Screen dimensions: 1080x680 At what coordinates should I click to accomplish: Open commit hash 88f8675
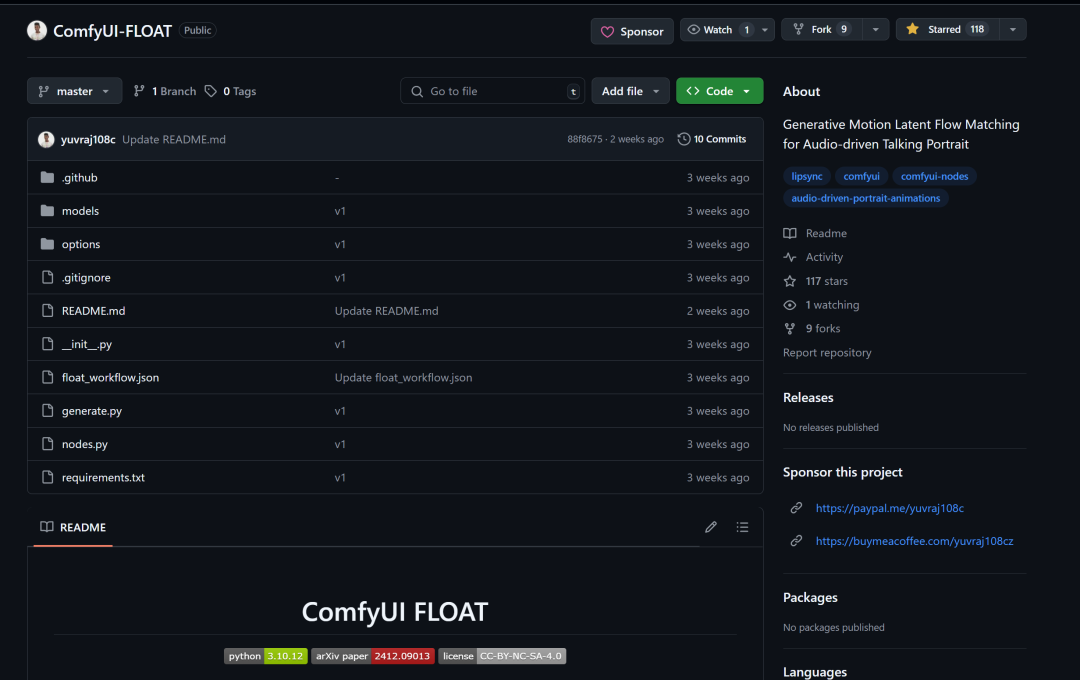pyautogui.click(x=585, y=139)
